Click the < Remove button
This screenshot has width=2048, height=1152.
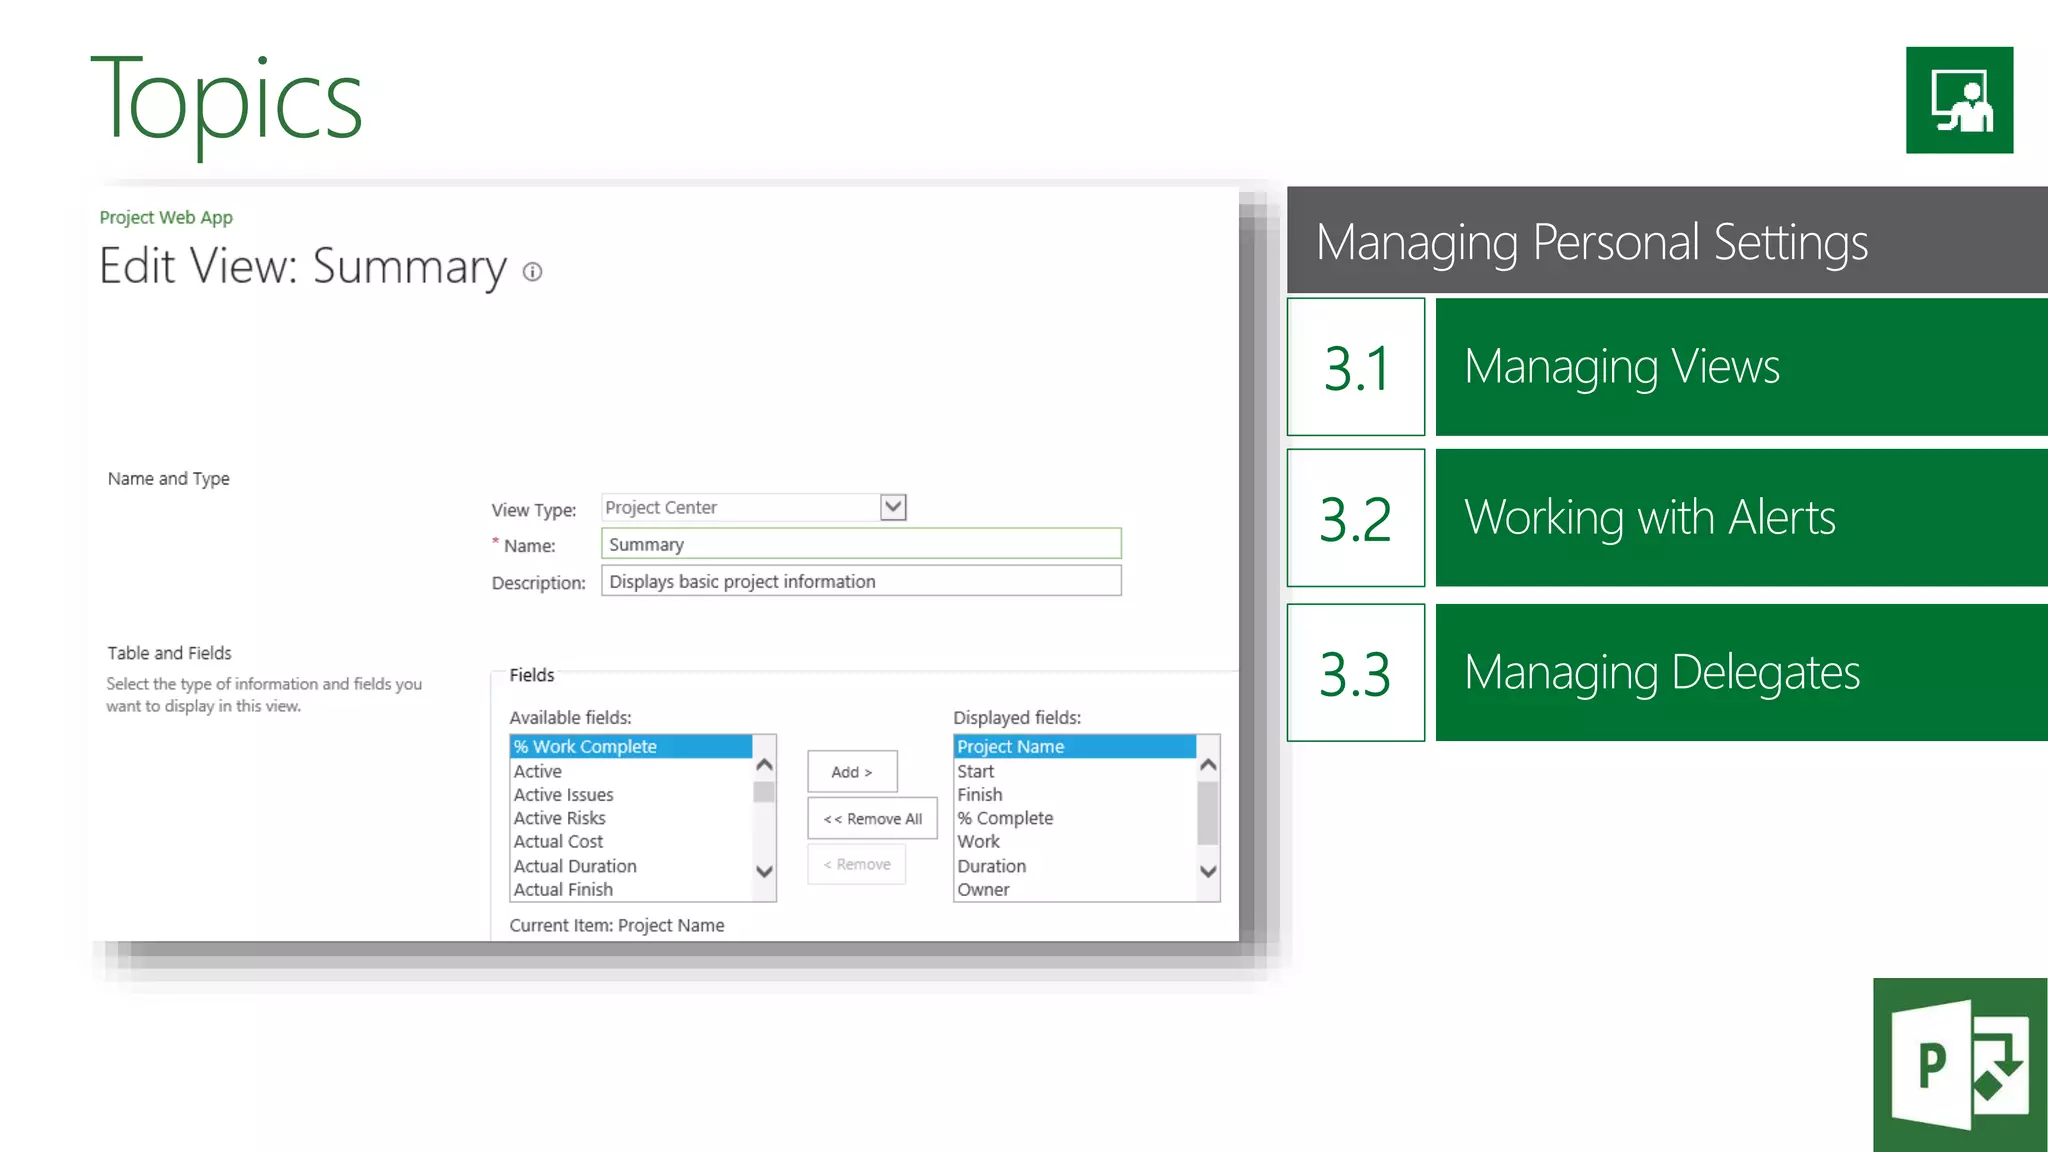[857, 864]
